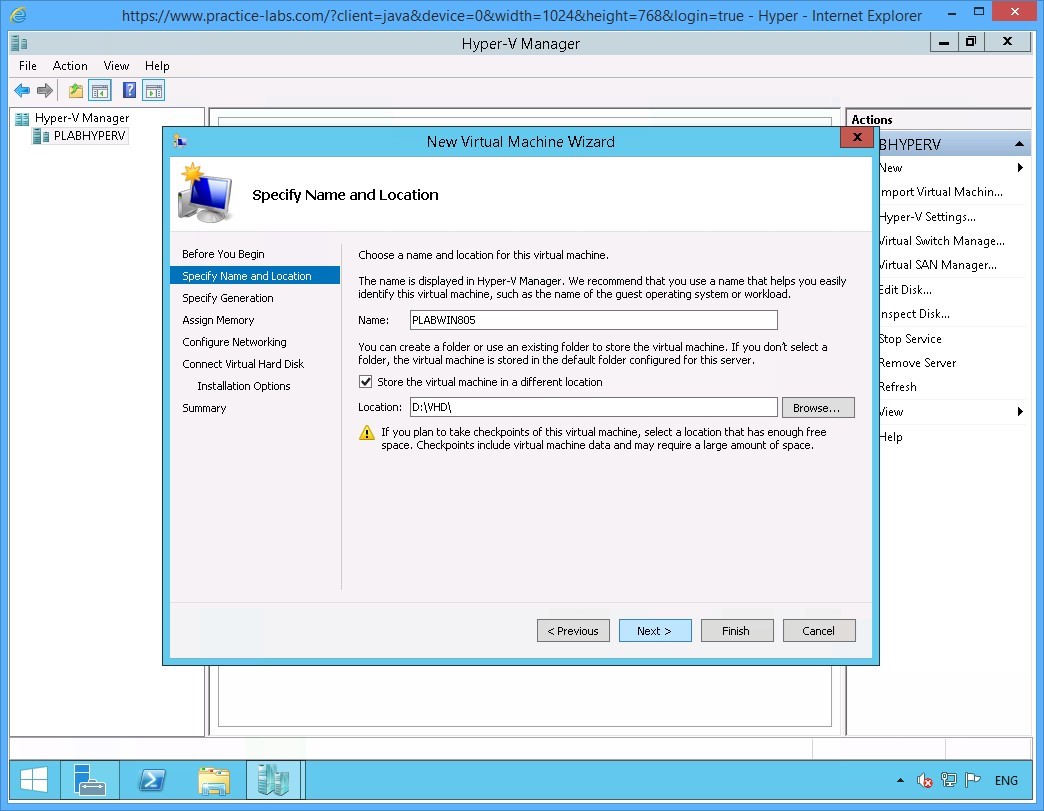Open Windows PowerShell from the taskbar
This screenshot has height=811, width=1044.
click(152, 780)
